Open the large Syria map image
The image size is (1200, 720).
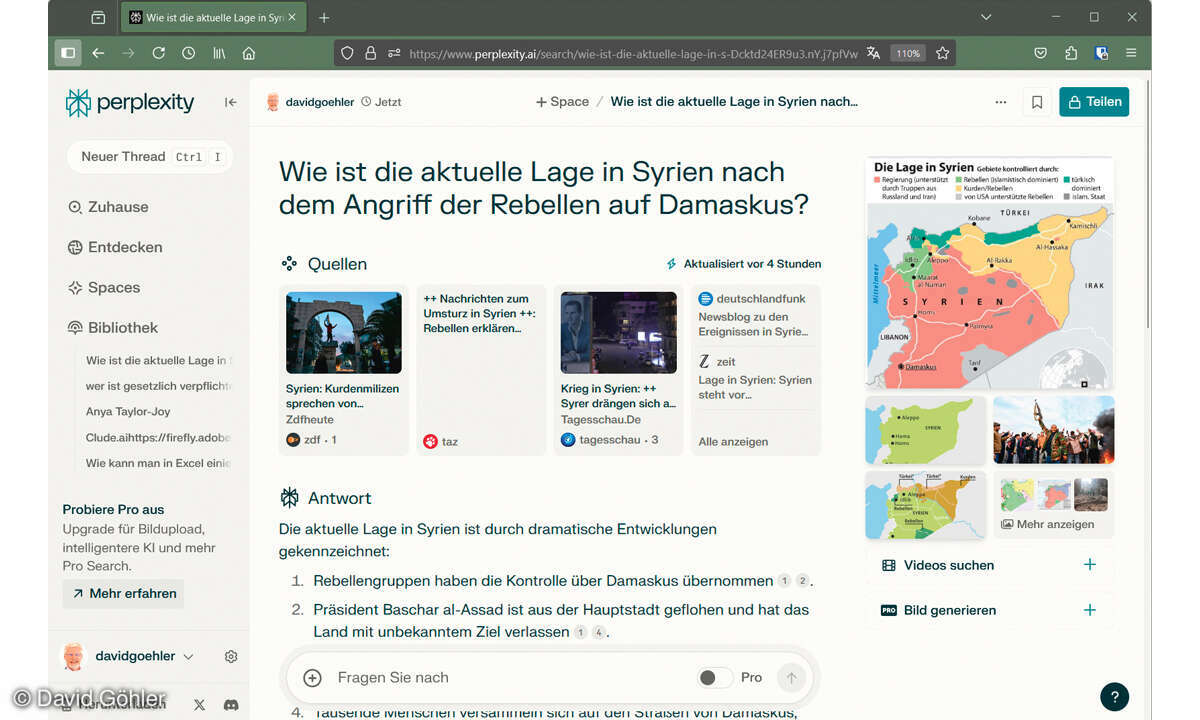pyautogui.click(x=989, y=272)
